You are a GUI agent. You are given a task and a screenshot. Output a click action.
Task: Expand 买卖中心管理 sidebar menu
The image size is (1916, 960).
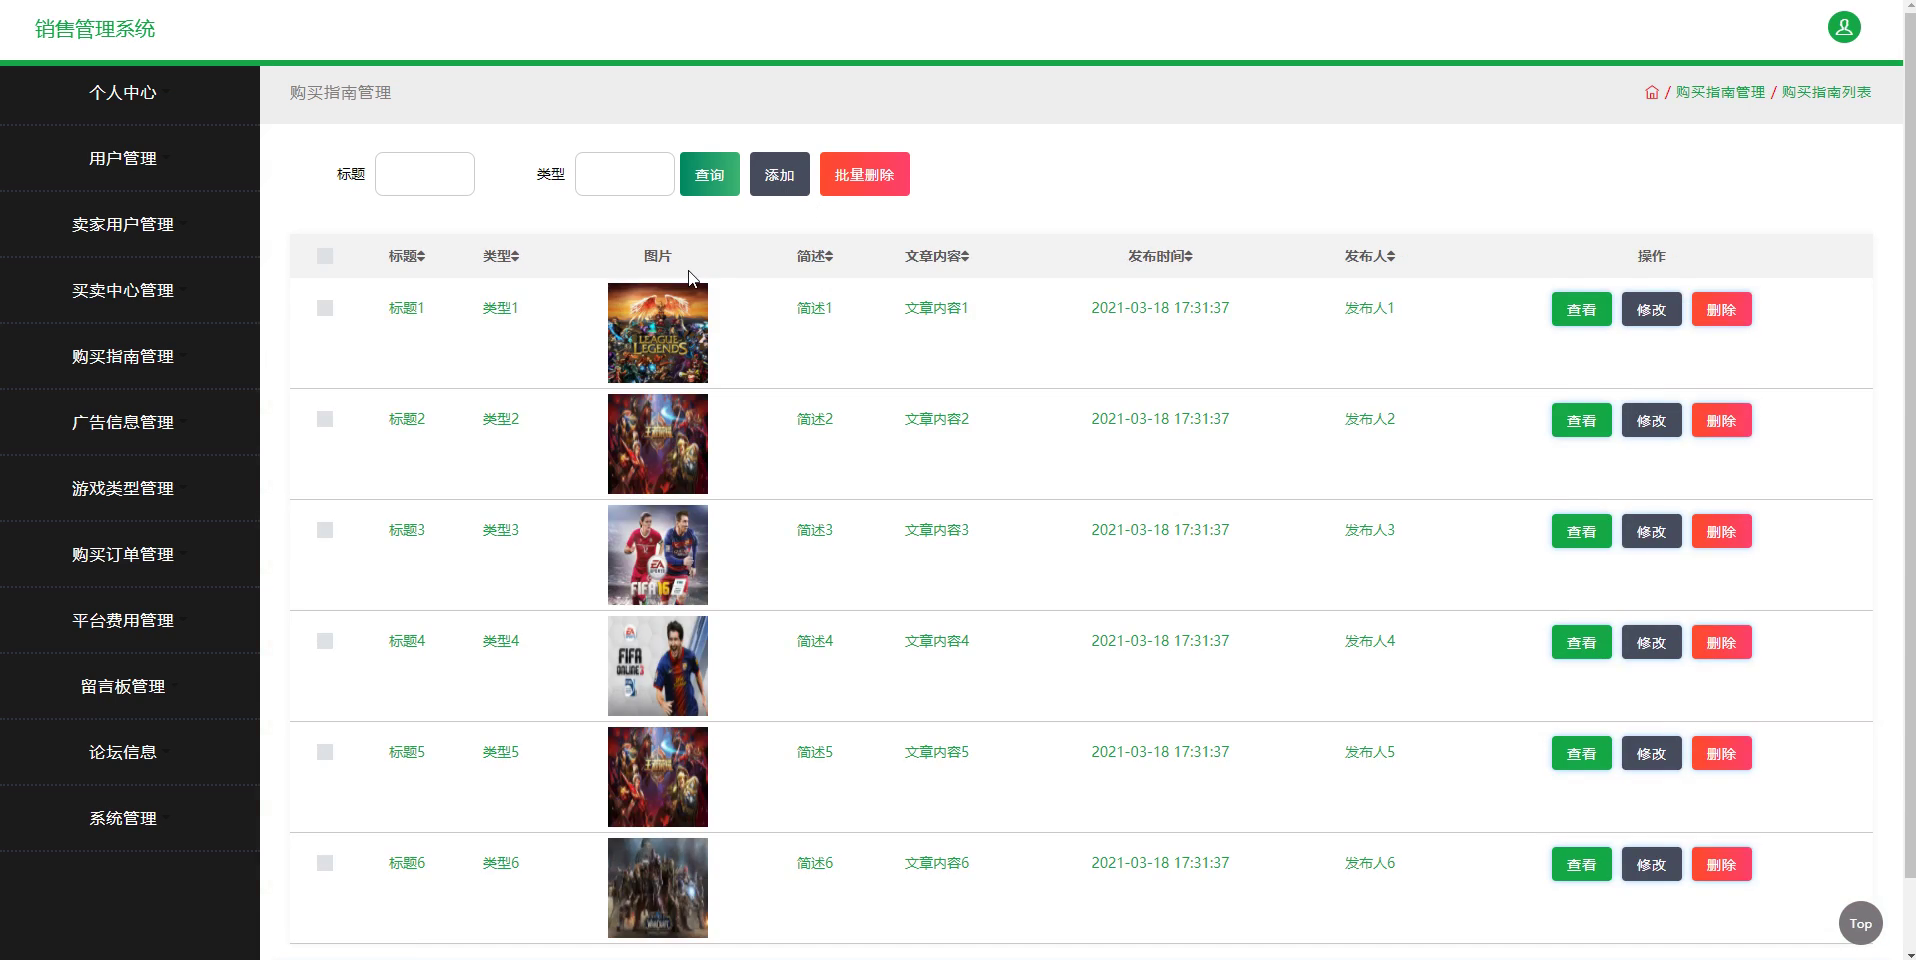(x=130, y=290)
